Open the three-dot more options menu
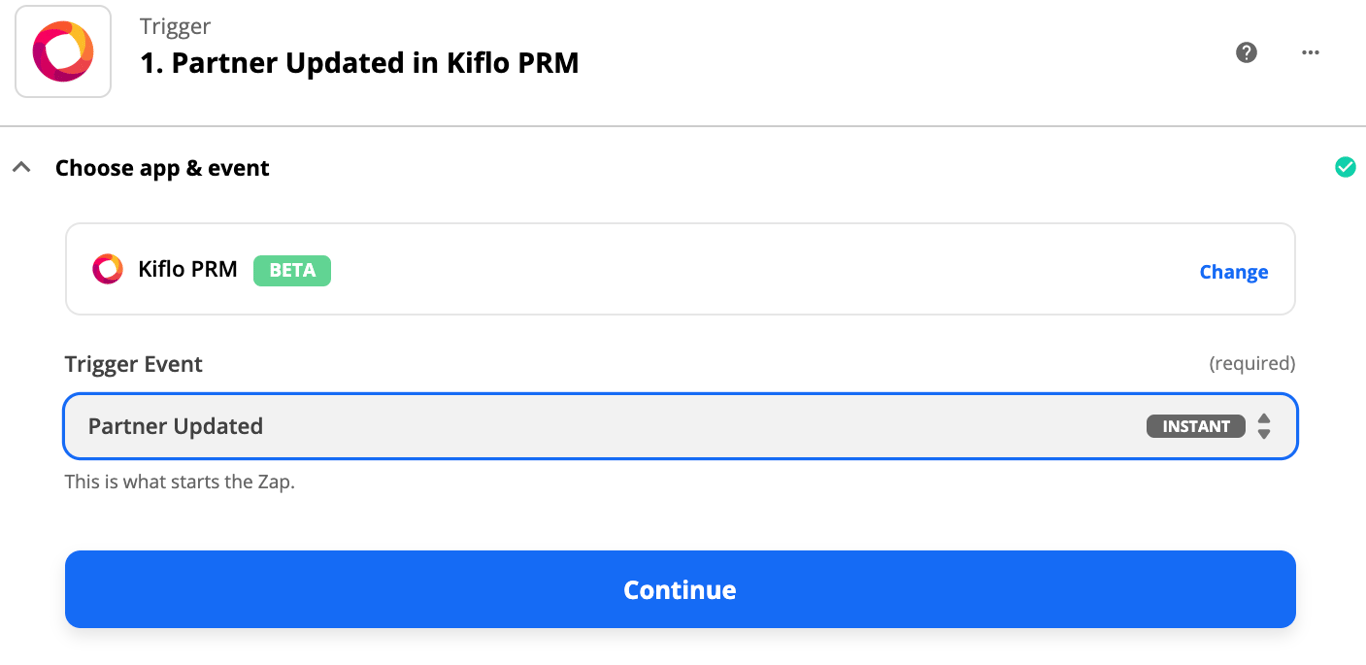The image size is (1366, 665). pos(1310,52)
